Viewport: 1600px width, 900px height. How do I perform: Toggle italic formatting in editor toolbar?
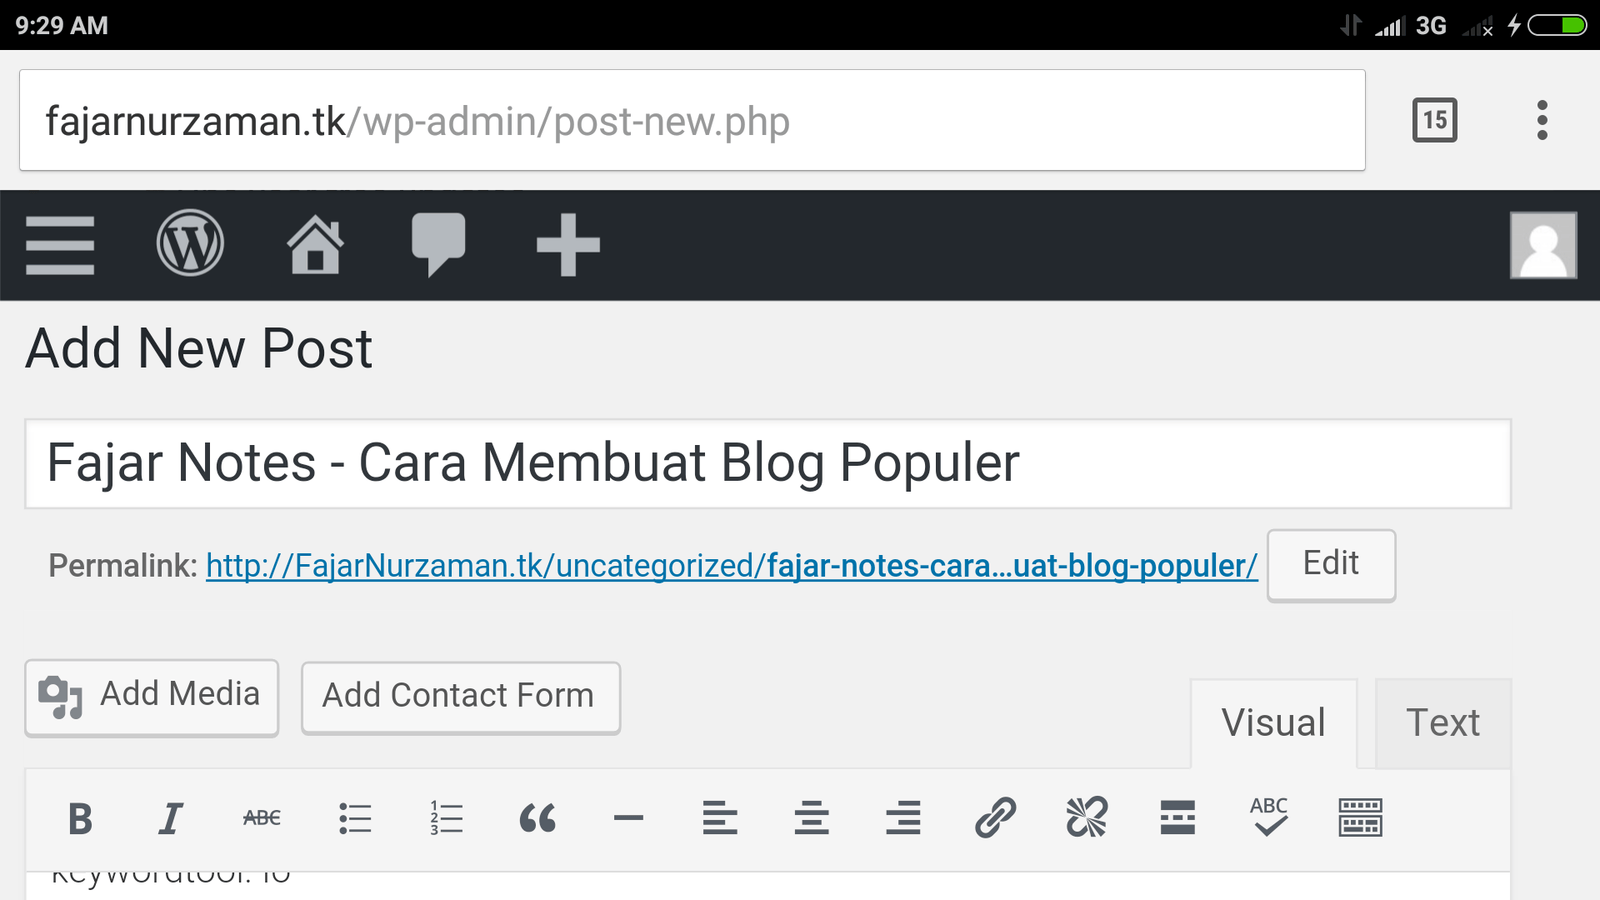coord(171,819)
